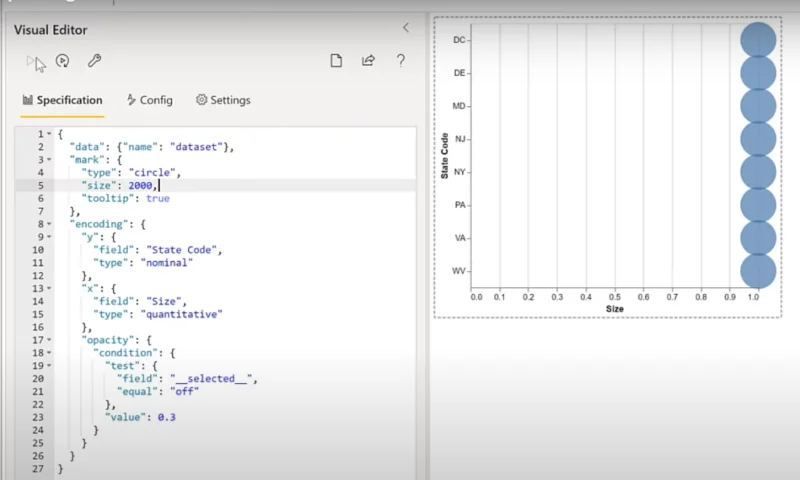The image size is (800, 480).
Task: Click the State Code y-axis title
Action: pyautogui.click(x=444, y=156)
